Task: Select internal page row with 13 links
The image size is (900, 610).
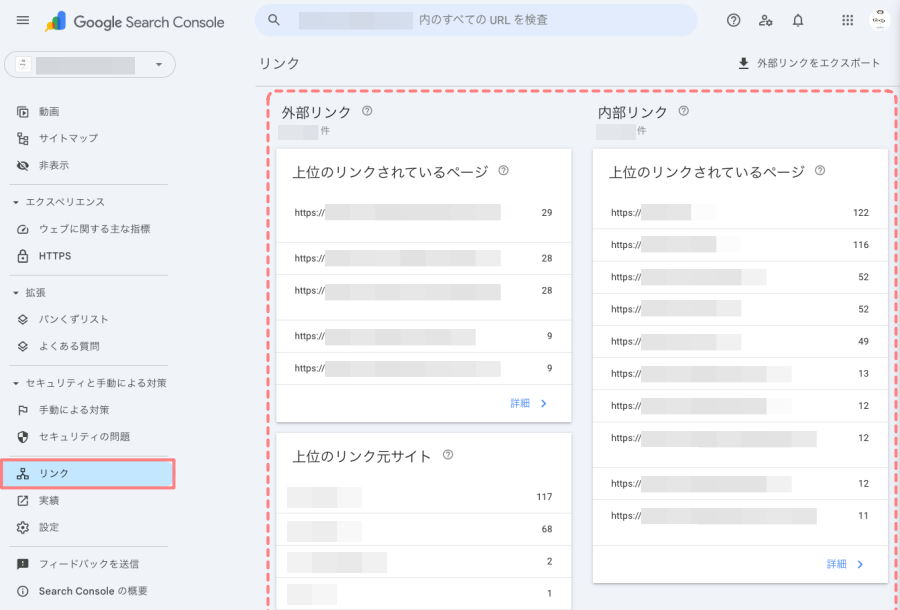Action: (x=740, y=374)
